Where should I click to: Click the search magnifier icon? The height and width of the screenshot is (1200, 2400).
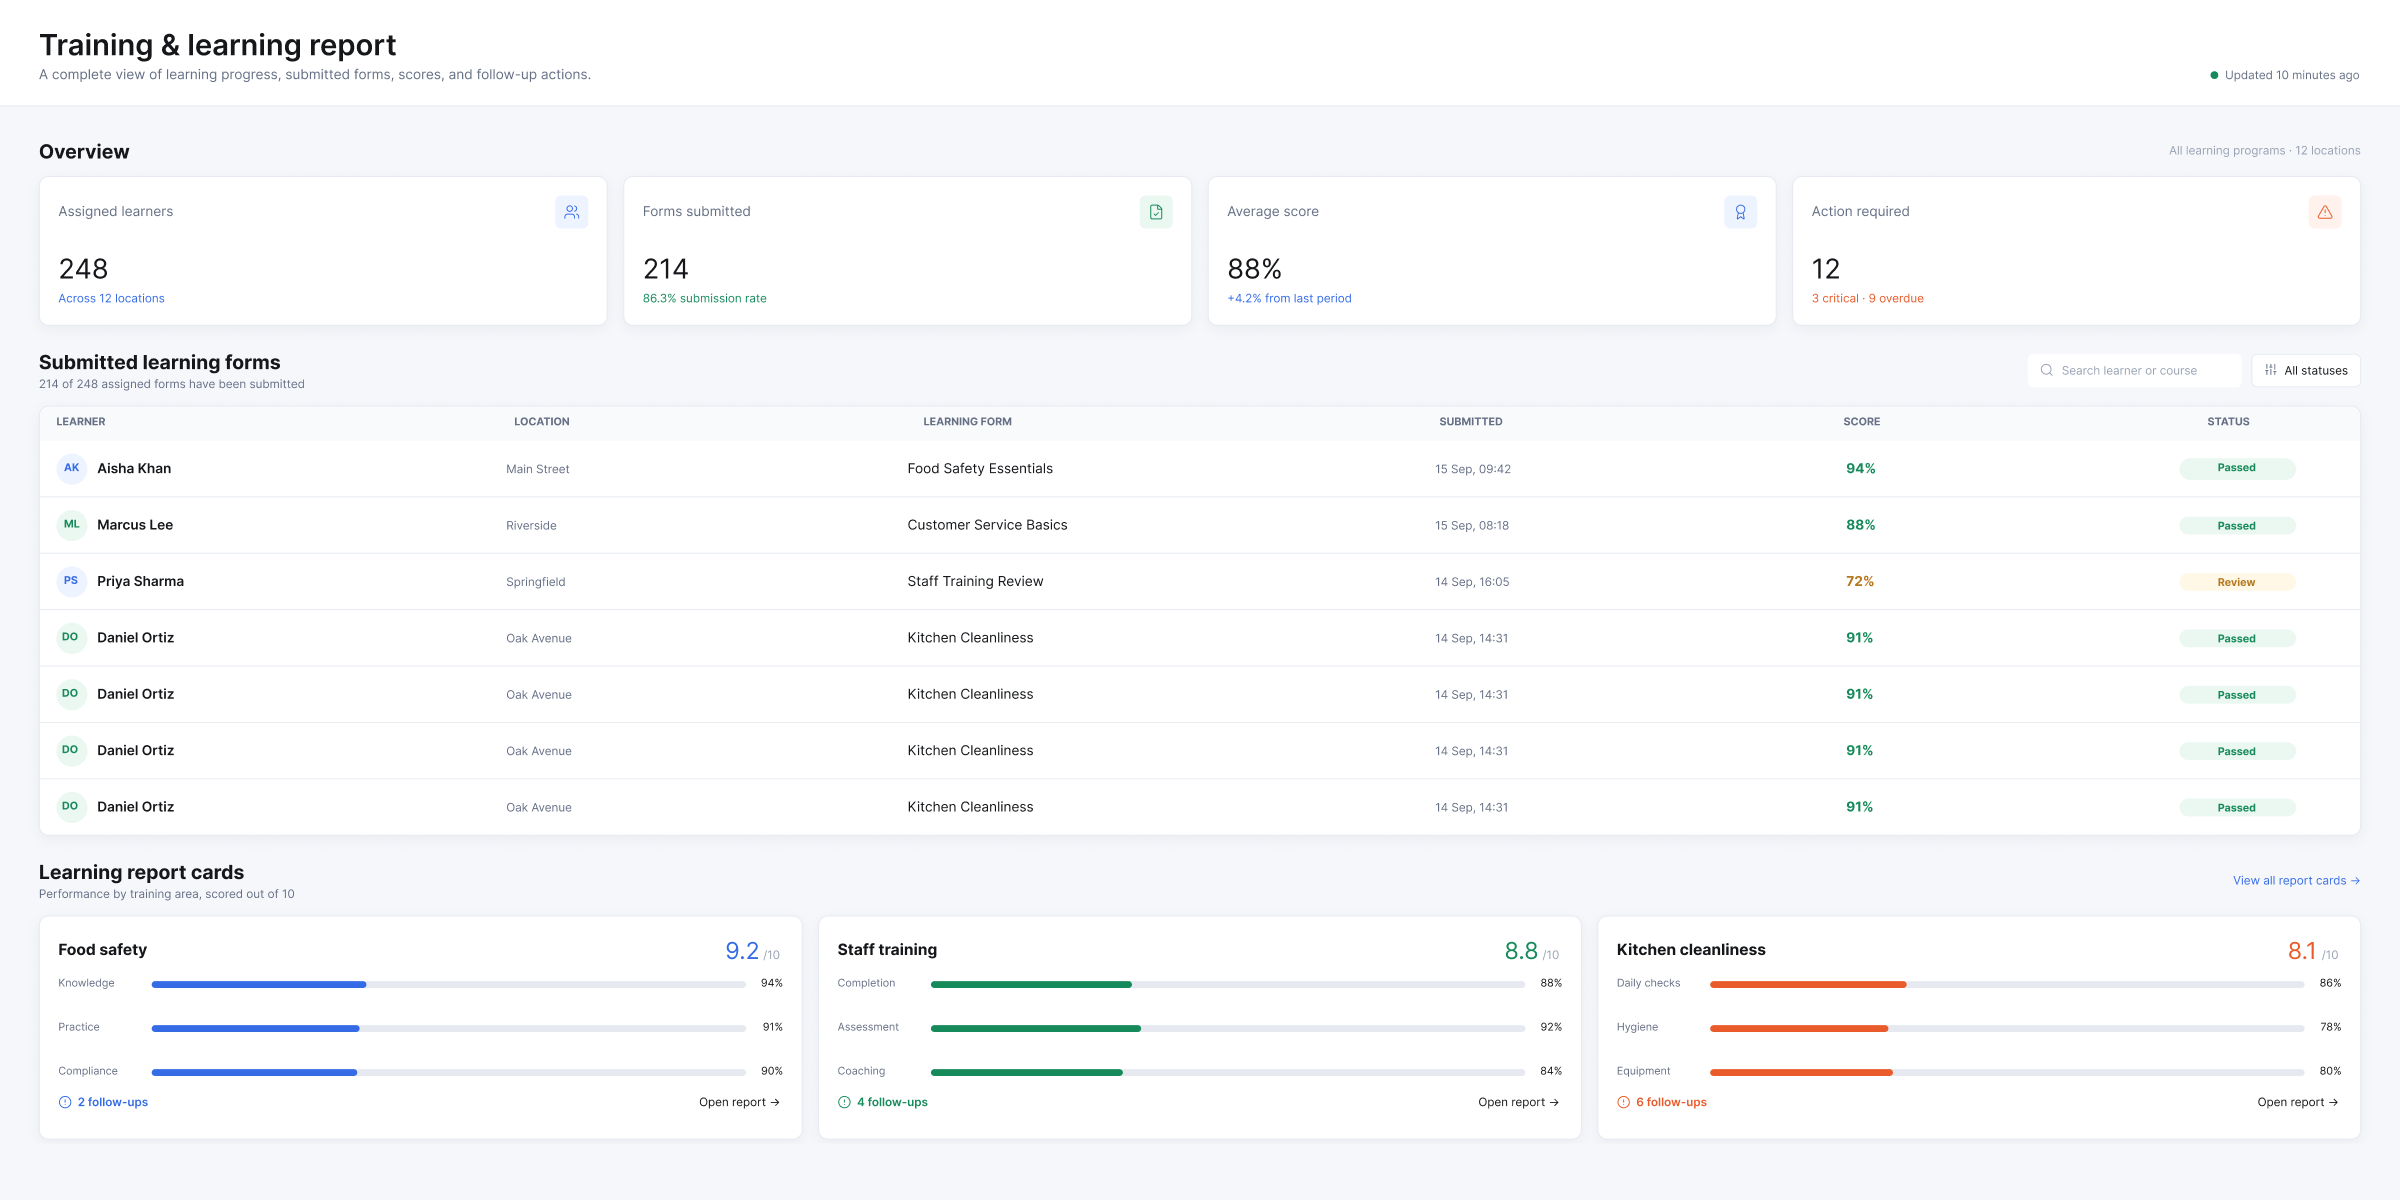click(x=2047, y=370)
